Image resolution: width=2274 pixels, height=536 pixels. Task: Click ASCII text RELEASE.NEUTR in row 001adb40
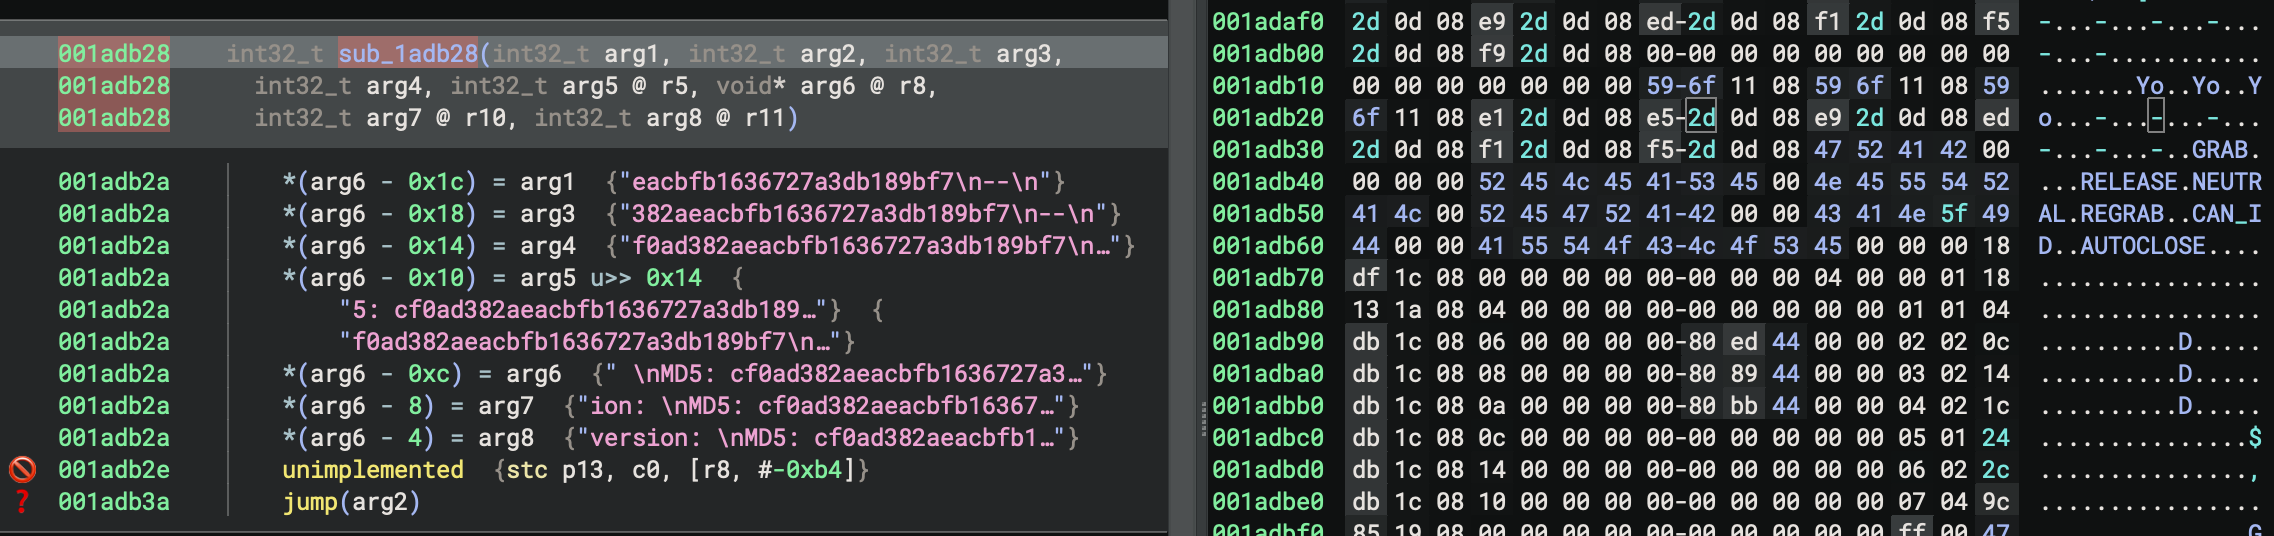click(2171, 181)
